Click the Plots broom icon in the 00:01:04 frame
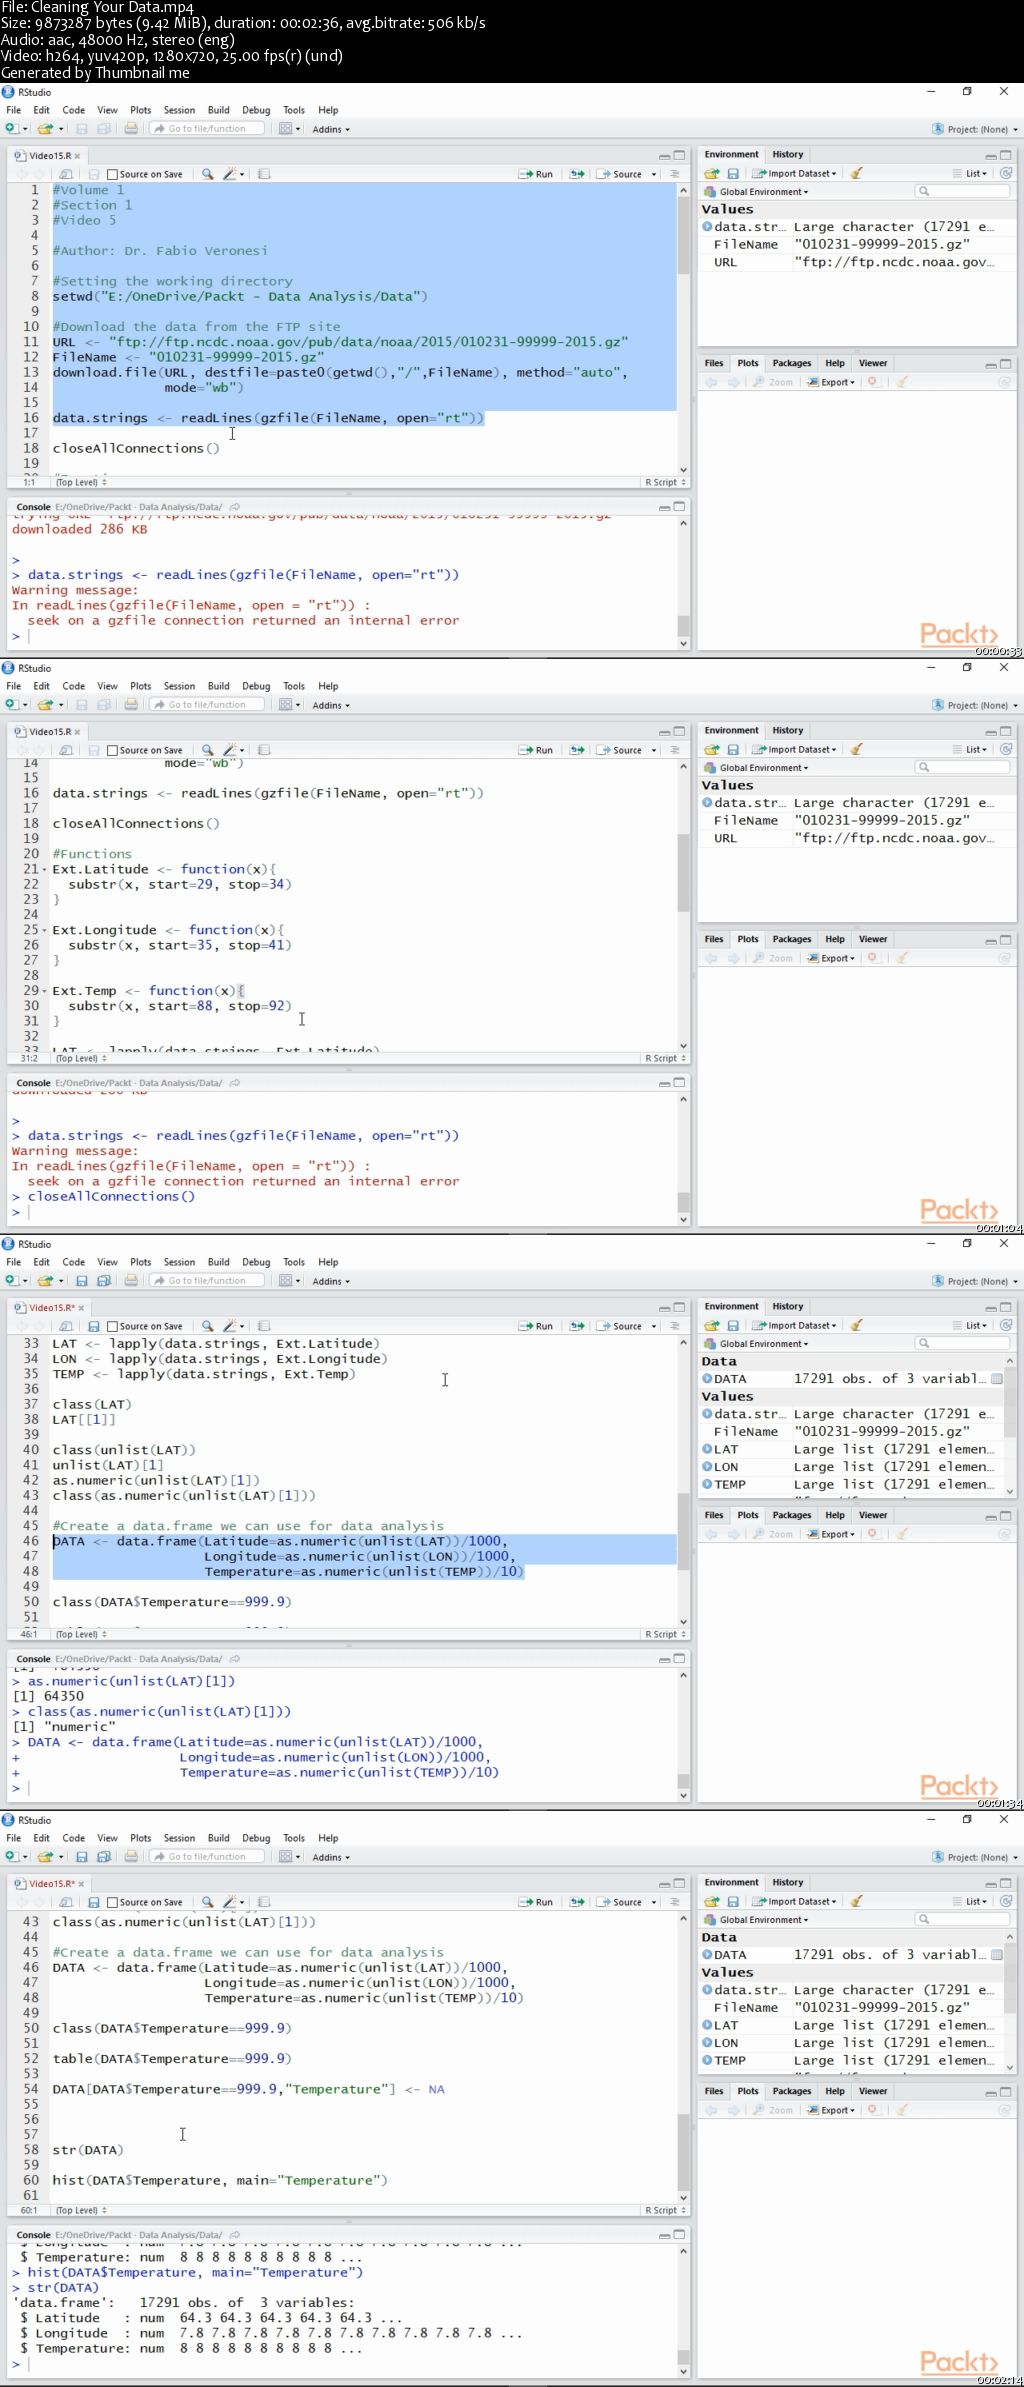The width and height of the screenshot is (1024, 2387). [x=901, y=958]
